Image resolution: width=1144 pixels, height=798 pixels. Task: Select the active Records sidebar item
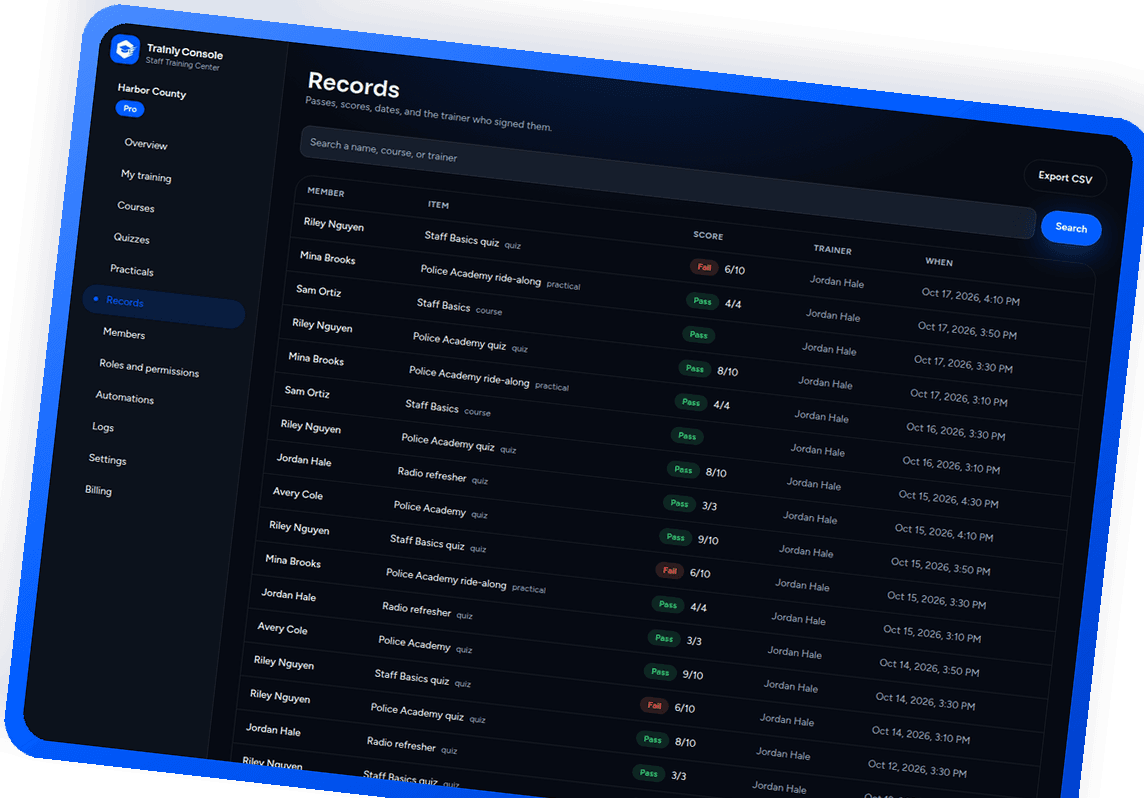(x=164, y=306)
